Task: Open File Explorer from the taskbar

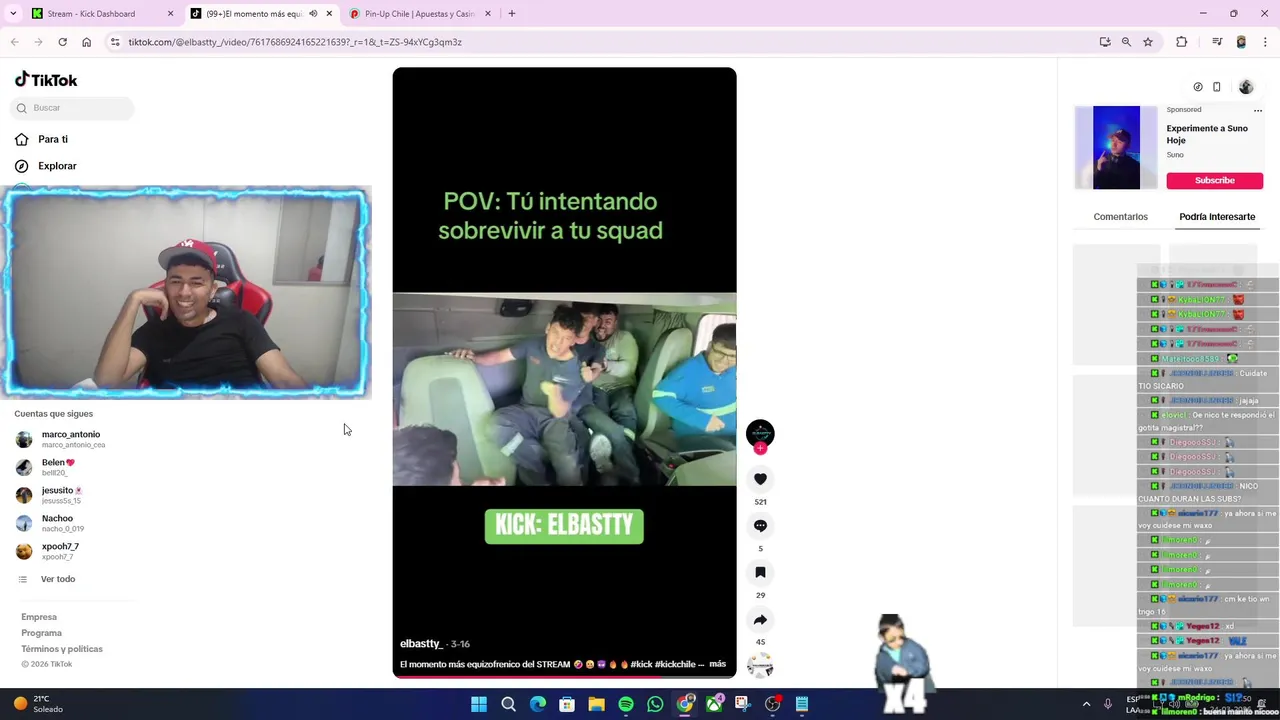Action: [596, 704]
